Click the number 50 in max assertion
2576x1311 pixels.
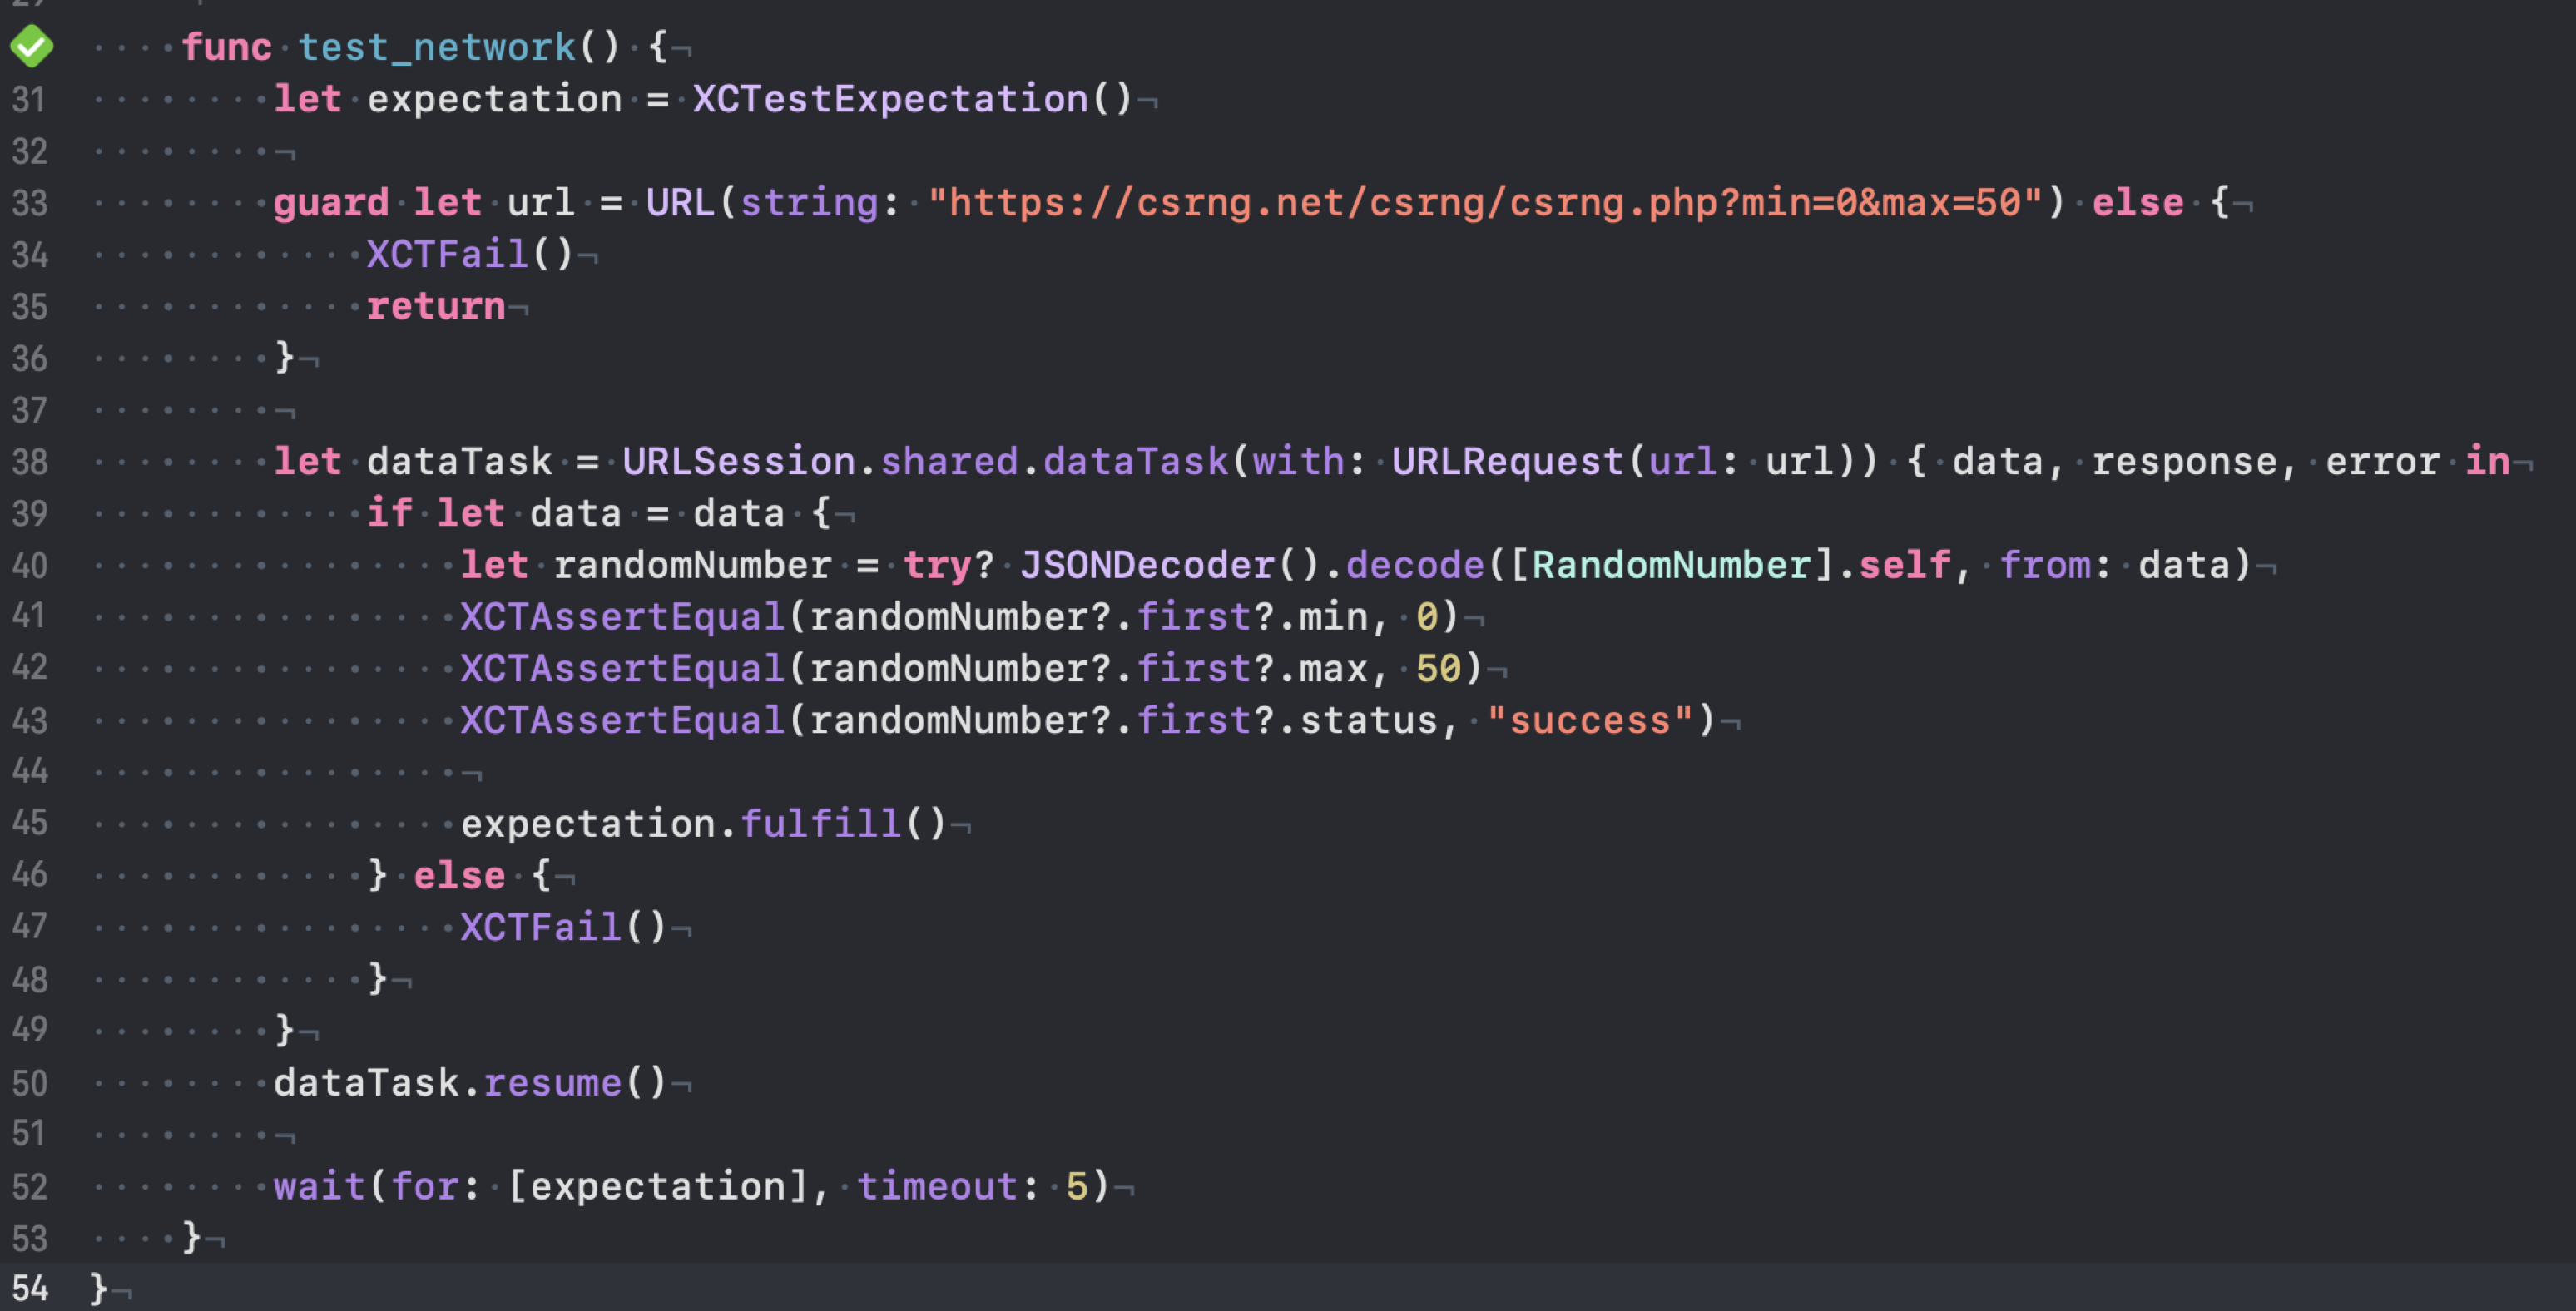click(1438, 668)
